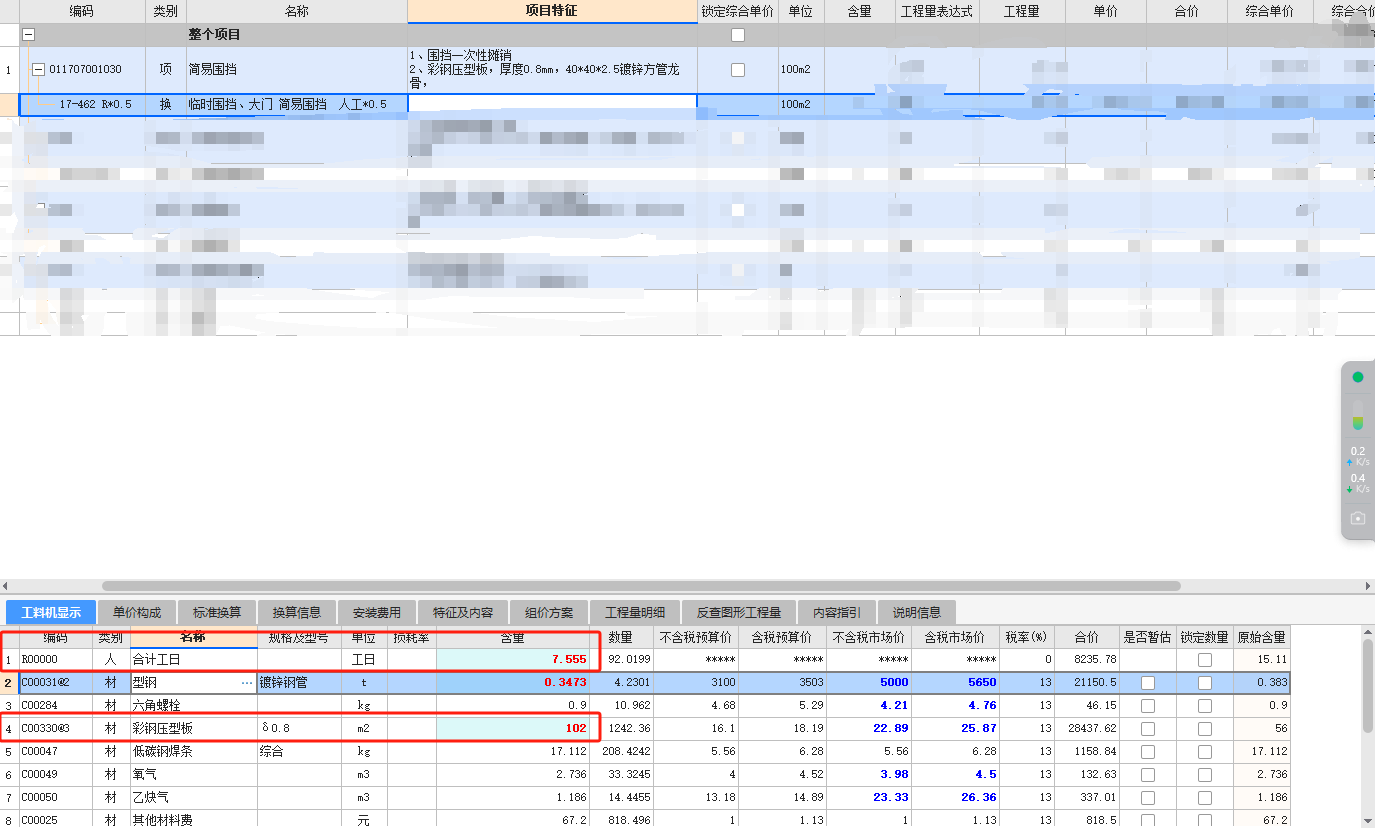The height and width of the screenshot is (828, 1375).
Task: Click 不含税市场价 value 5000 for 型钢
Action: pos(868,683)
